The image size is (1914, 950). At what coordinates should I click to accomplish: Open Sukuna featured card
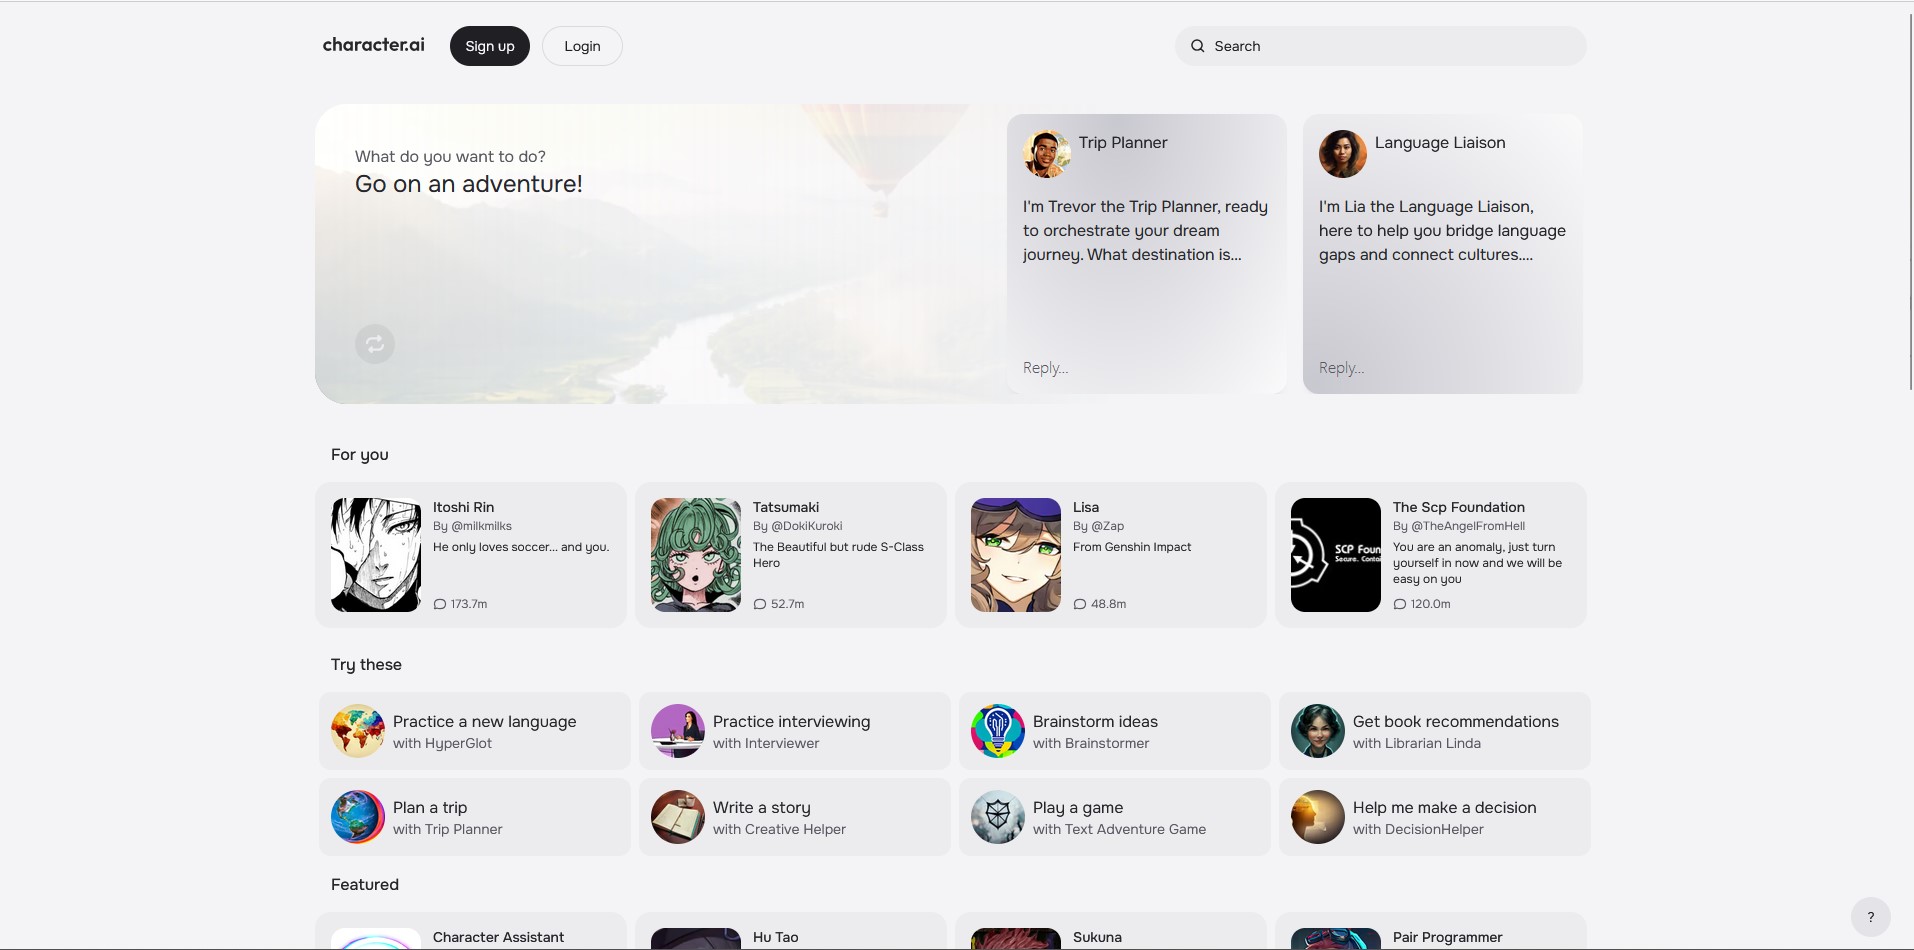[x=1111, y=931]
